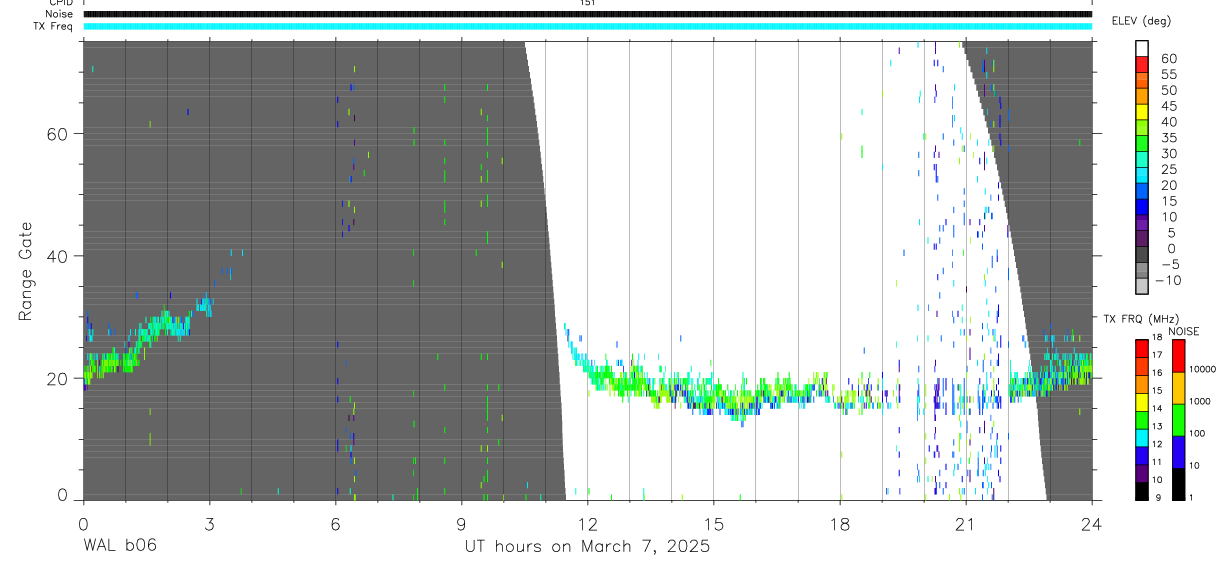
Task: Pick the purple ELEV swatch between 5 and 10
Action: pyautogui.click(x=1142, y=224)
